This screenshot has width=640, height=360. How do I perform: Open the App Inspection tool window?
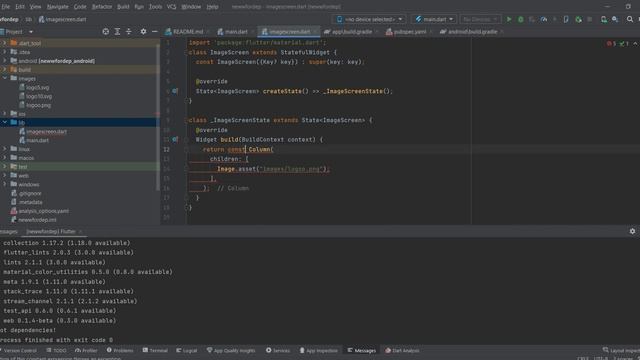318,350
